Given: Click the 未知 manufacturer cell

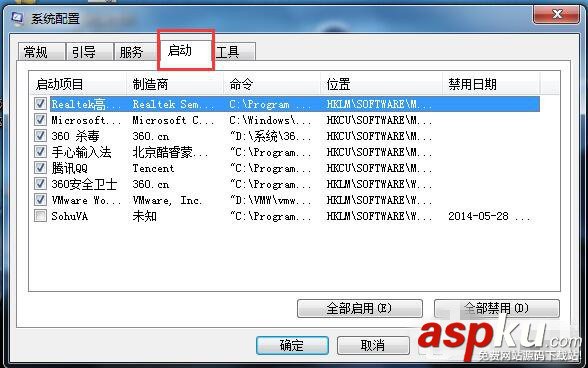Looking at the screenshot, I should coord(144,216).
